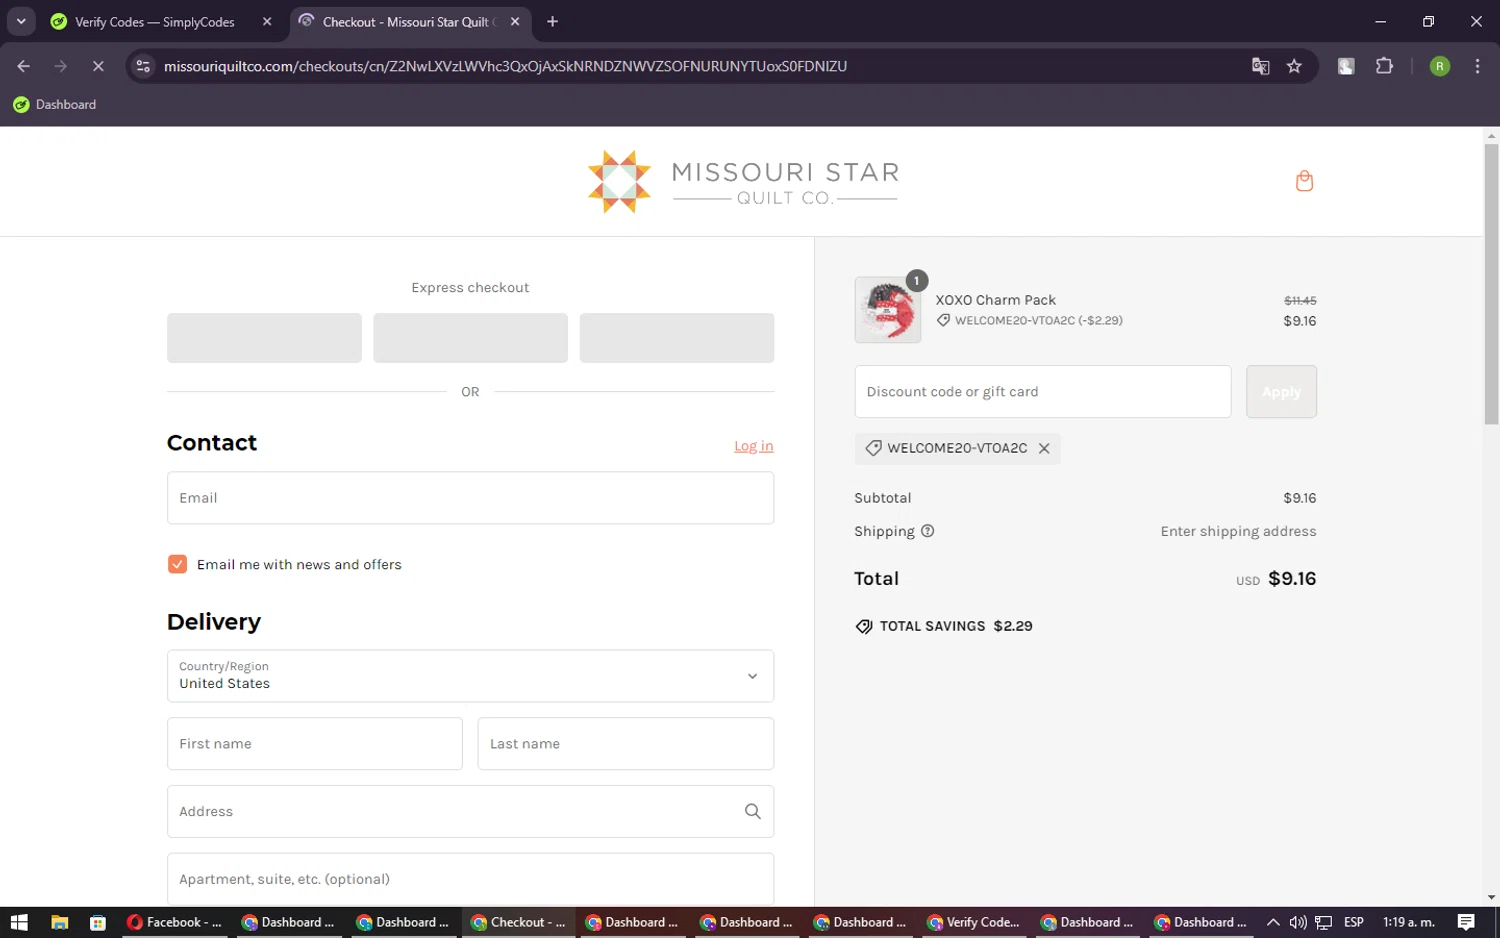
Task: Go back to the previous page
Action: coord(24,66)
